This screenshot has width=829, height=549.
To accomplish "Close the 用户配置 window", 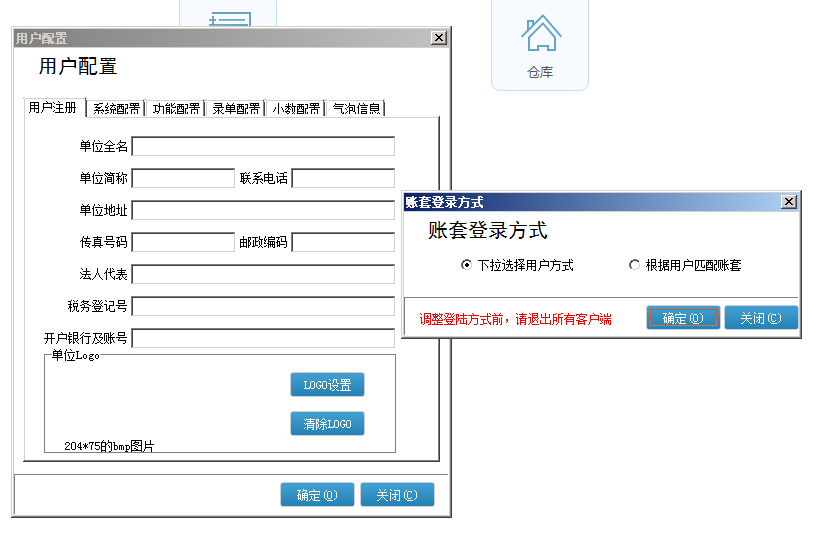I will (x=438, y=38).
